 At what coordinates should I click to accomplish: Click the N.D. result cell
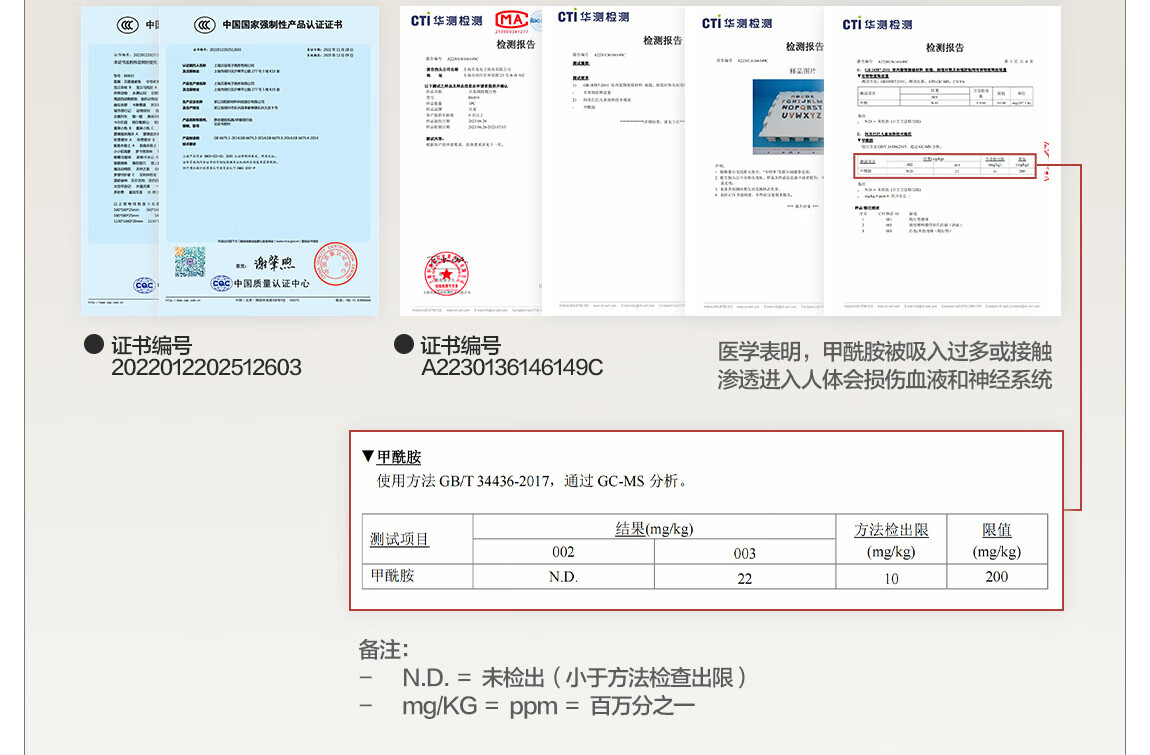(563, 577)
